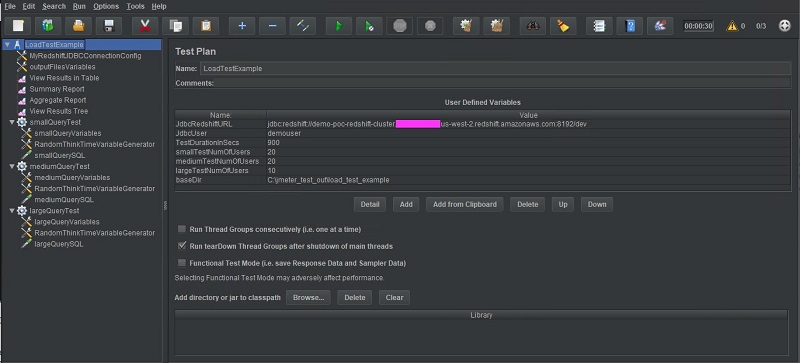The width and height of the screenshot is (800, 363).
Task: Select Aggregate Report listener
Action: 58,101
